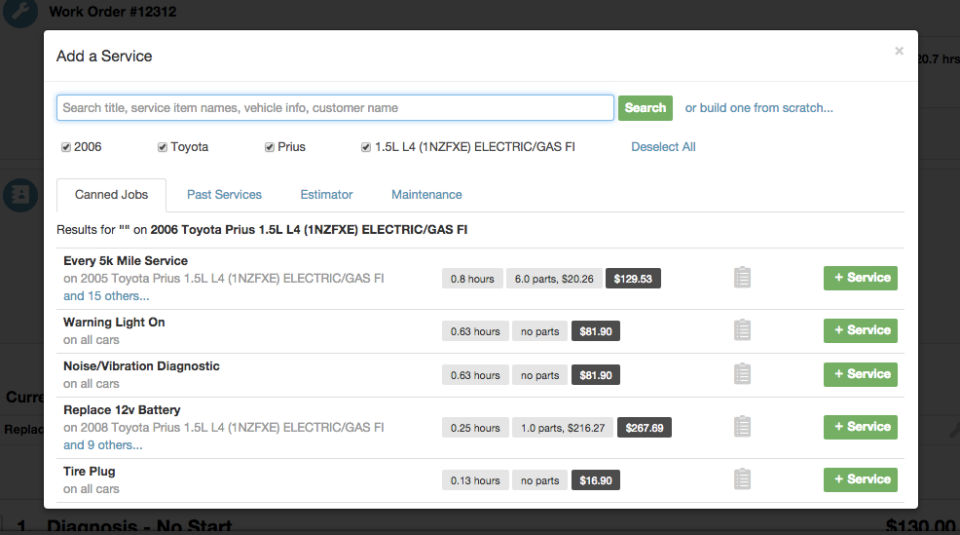
Task: Click clipboard icon for Noise/Vibration Diagnostic
Action: (x=742, y=374)
